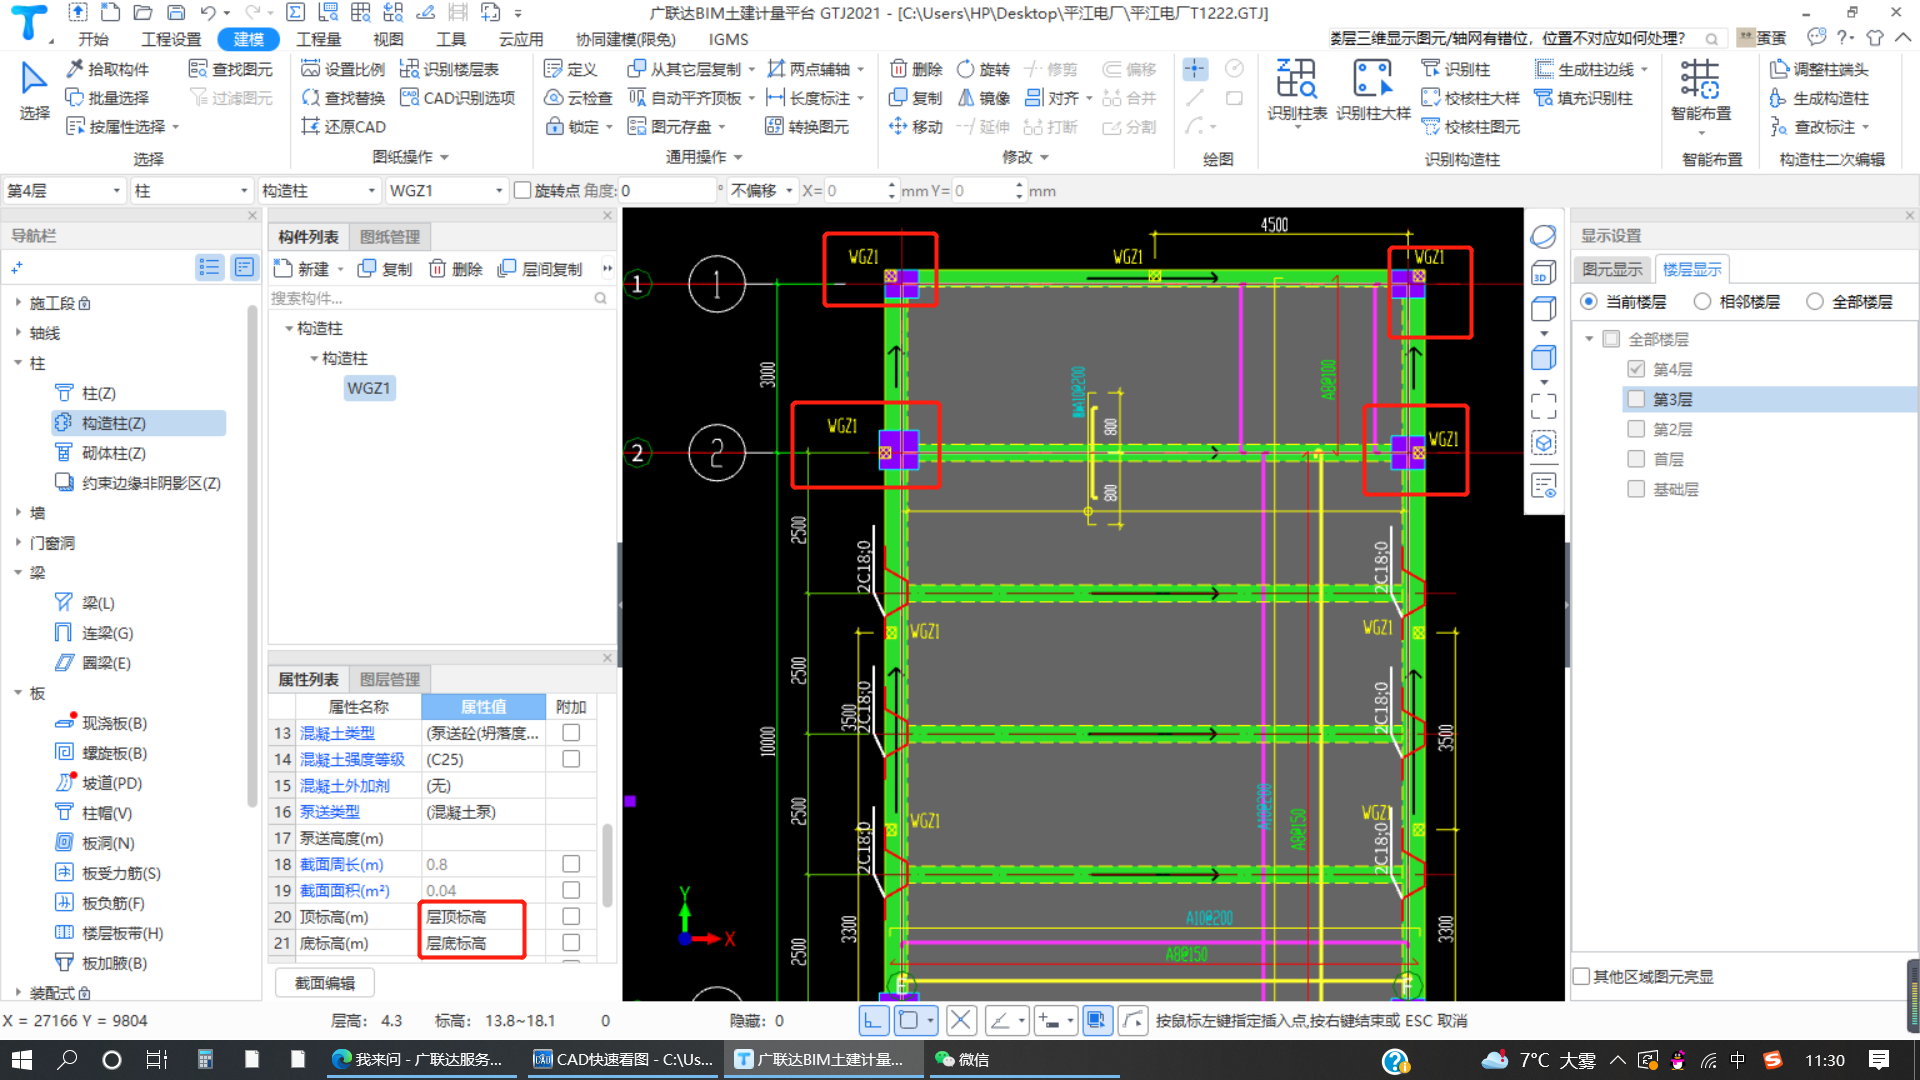Uncheck the 第4层 floor checkbox
Viewport: 1920px width, 1080px height.
pos(1636,369)
